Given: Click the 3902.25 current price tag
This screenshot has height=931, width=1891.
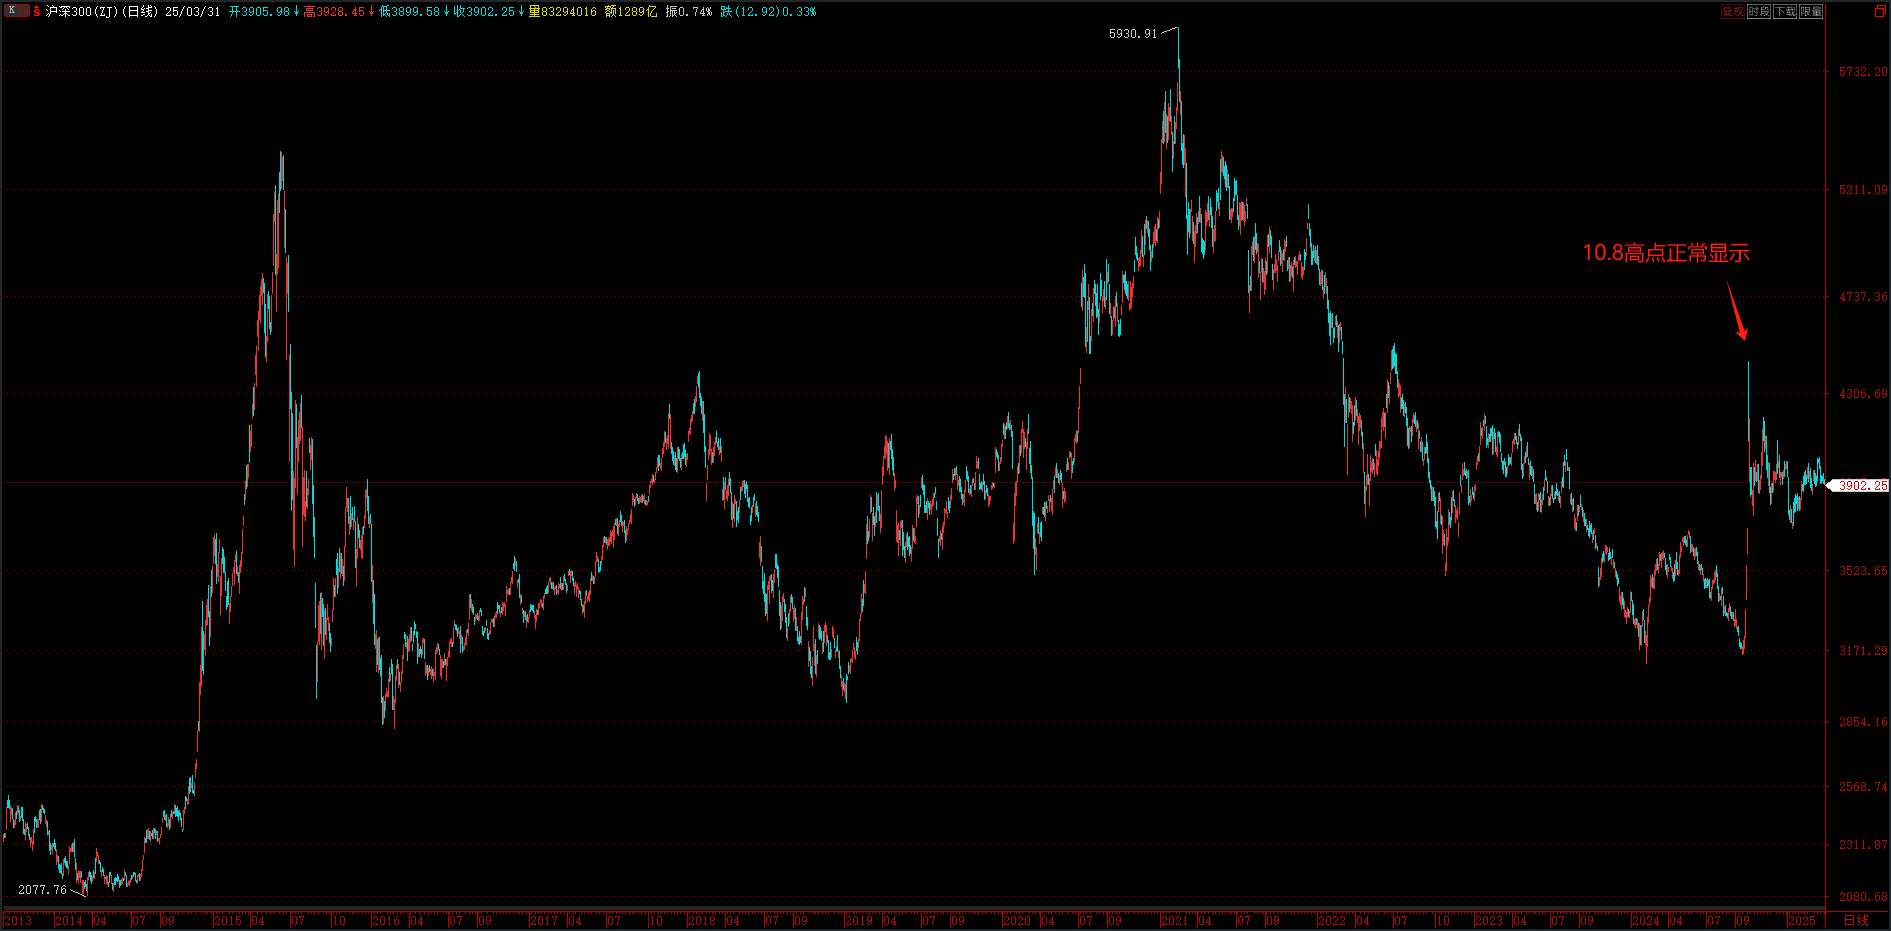Looking at the screenshot, I should pyautogui.click(x=1862, y=485).
